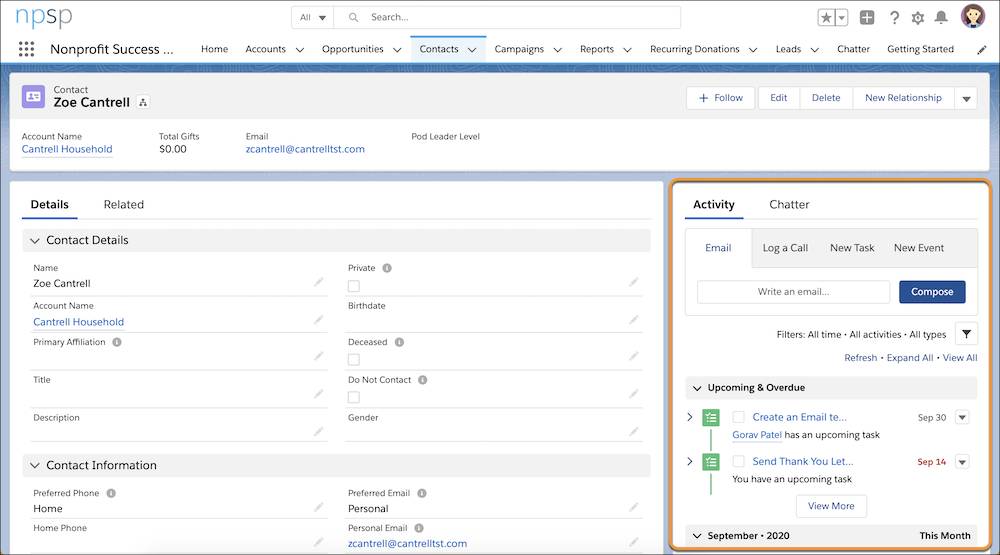Click the Edit button

[x=779, y=98]
